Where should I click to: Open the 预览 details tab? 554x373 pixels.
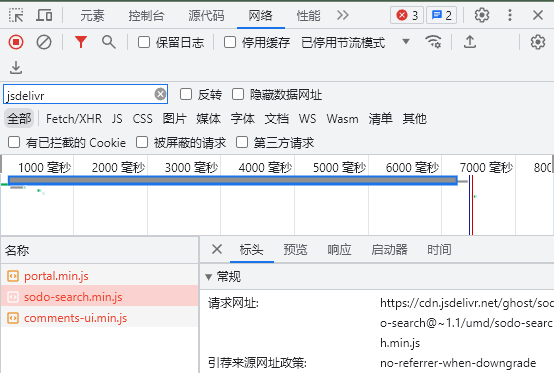tap(295, 250)
